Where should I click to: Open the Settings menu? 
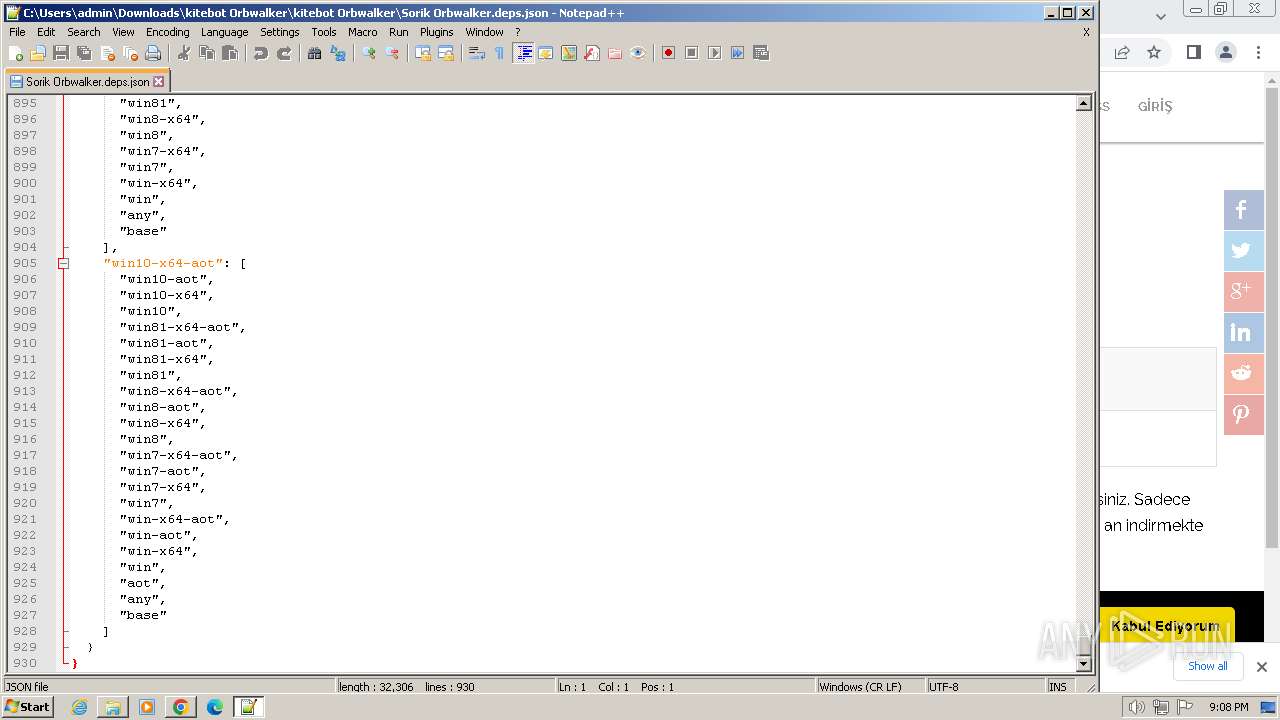click(x=280, y=32)
